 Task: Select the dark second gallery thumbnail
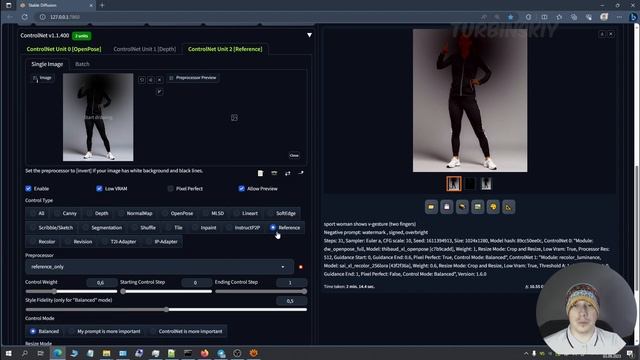point(470,184)
